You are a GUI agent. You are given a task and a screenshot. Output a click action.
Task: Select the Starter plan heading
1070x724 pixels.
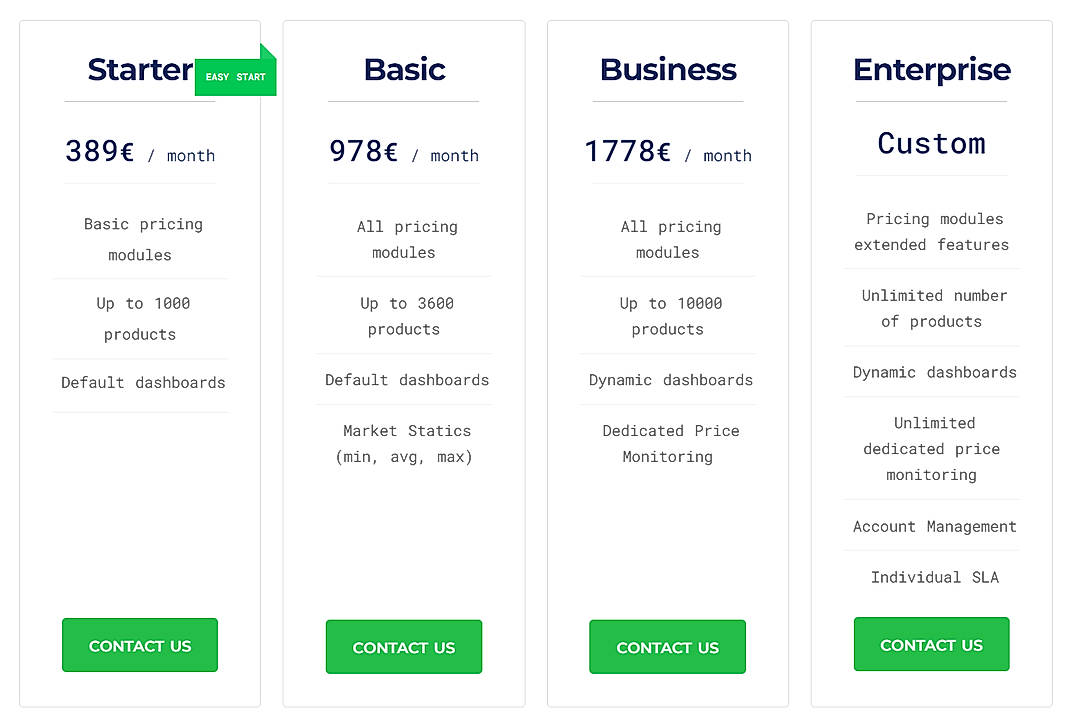point(140,70)
